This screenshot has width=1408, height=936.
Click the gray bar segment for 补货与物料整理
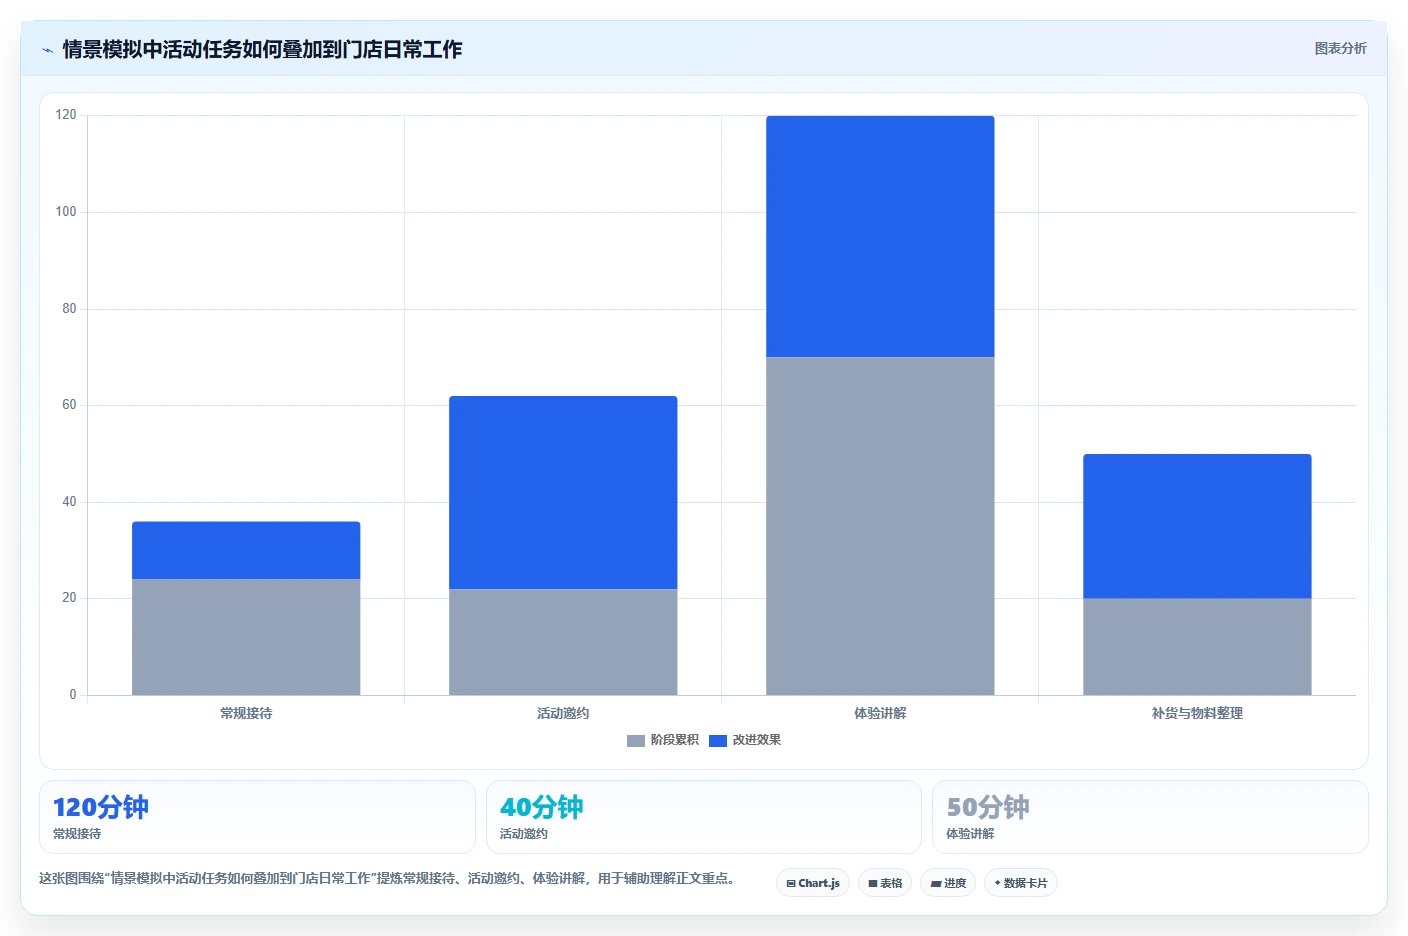click(1197, 647)
